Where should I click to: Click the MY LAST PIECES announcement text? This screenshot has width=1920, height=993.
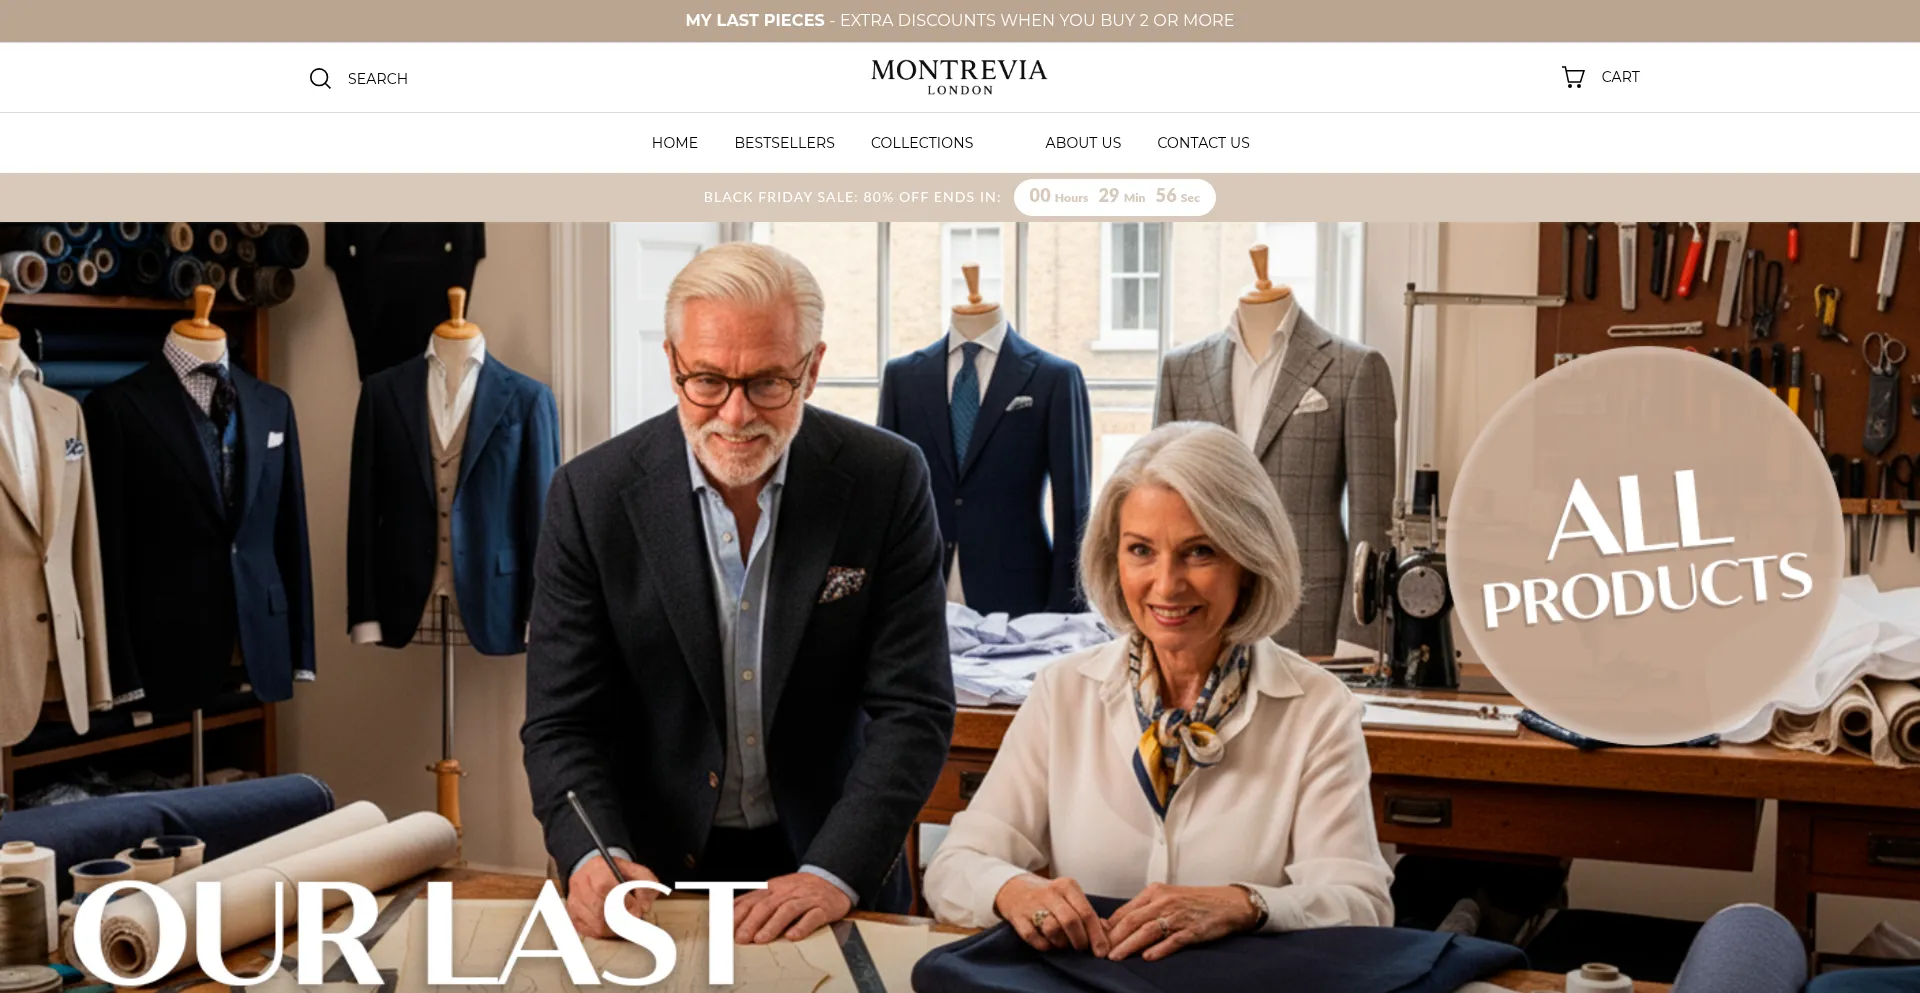click(755, 20)
